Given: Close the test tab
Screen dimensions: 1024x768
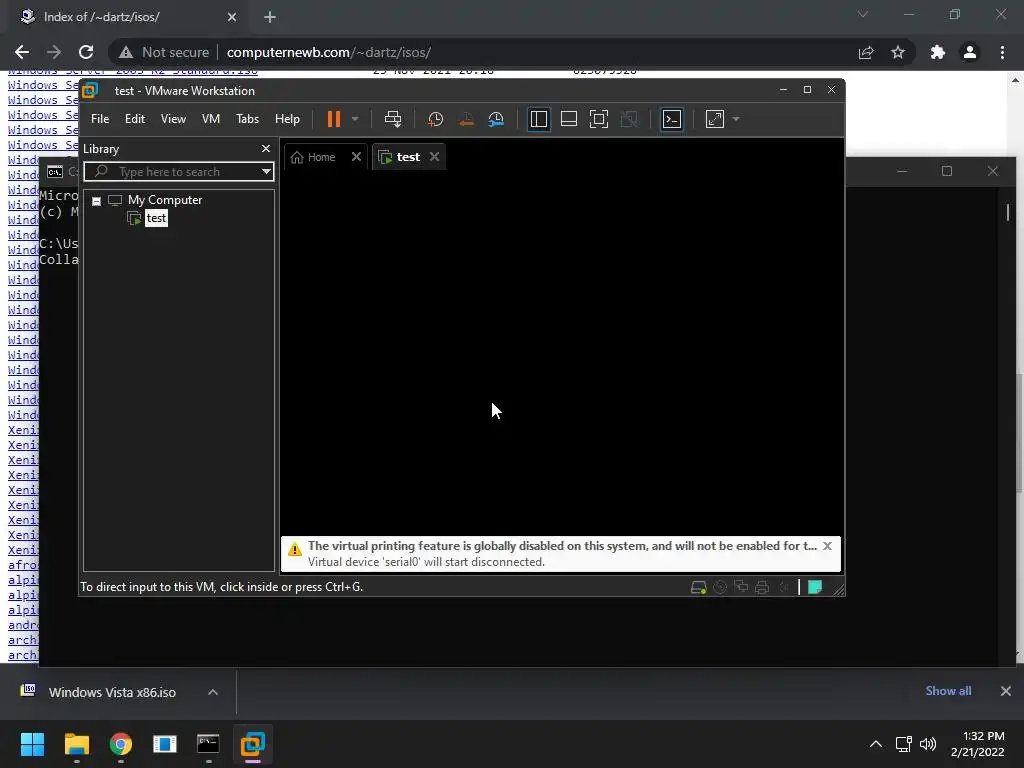Looking at the screenshot, I should coord(434,157).
